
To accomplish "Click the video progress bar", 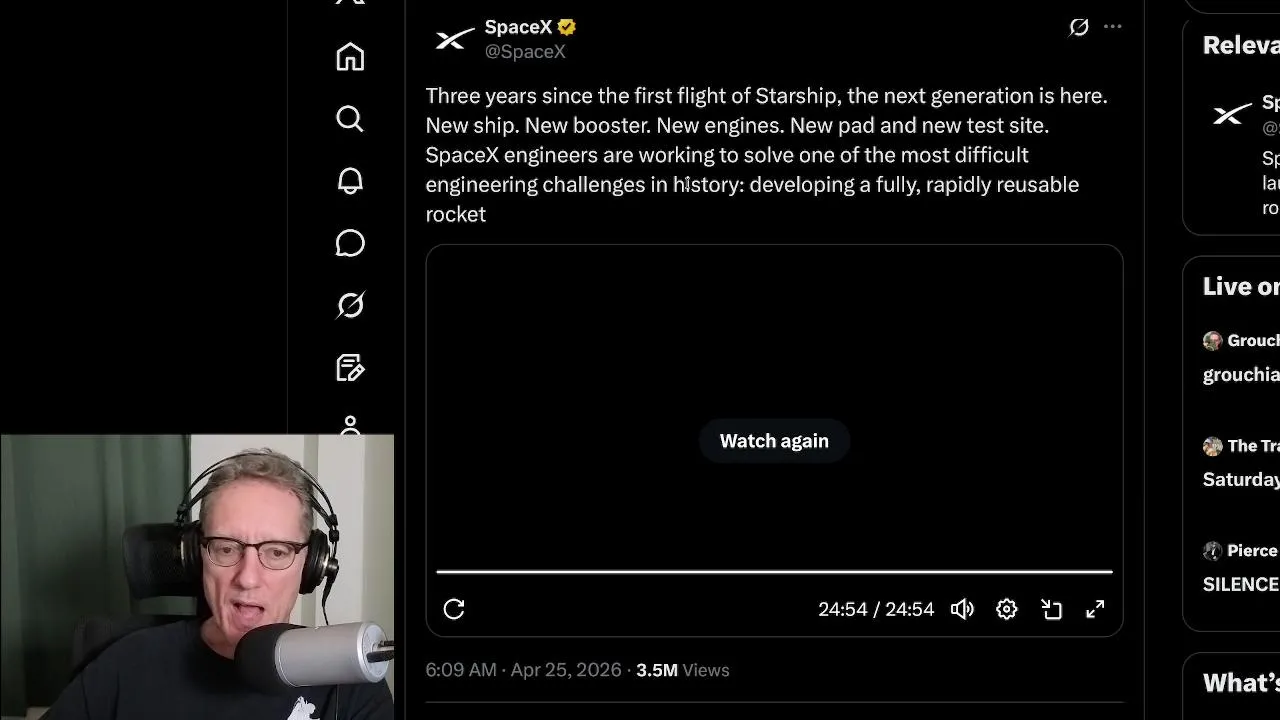I will [x=774, y=572].
